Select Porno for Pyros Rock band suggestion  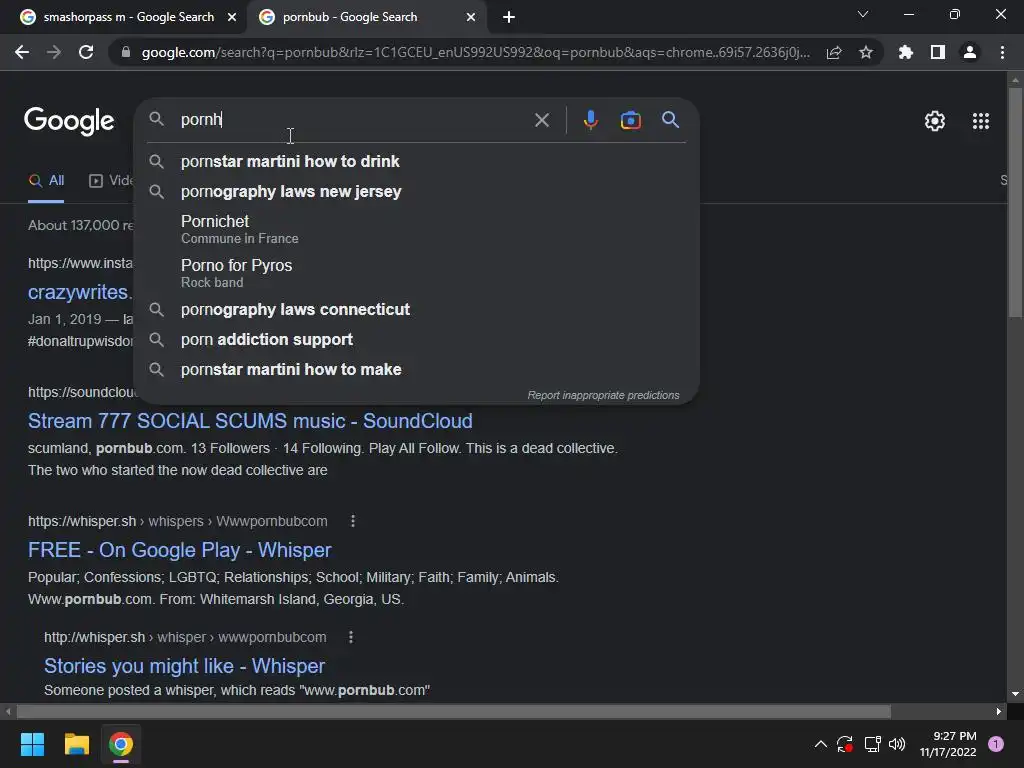(x=416, y=273)
